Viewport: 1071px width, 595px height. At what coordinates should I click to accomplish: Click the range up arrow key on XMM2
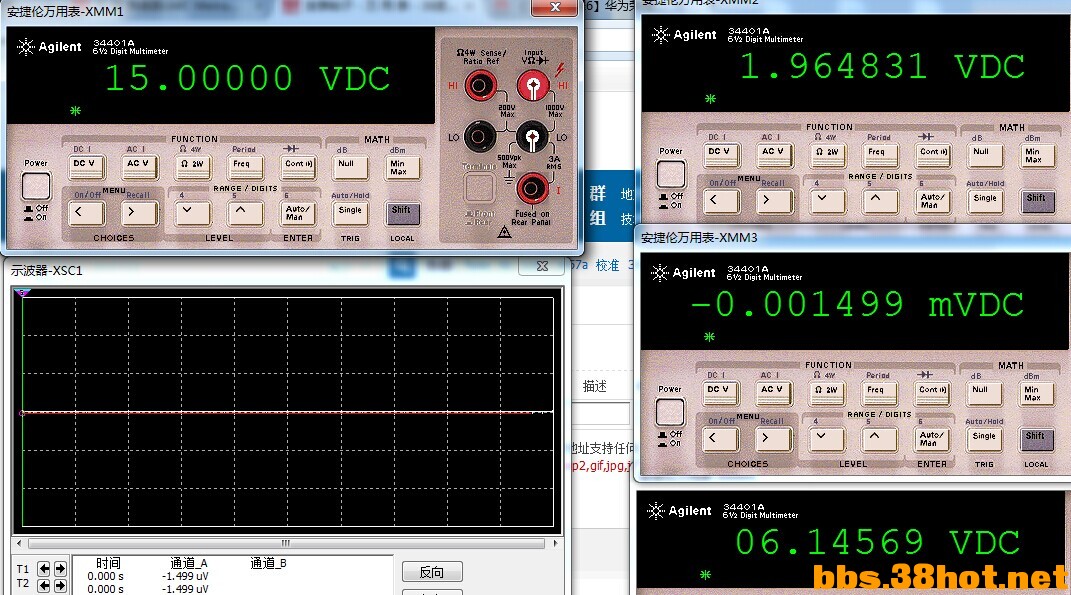pos(880,201)
